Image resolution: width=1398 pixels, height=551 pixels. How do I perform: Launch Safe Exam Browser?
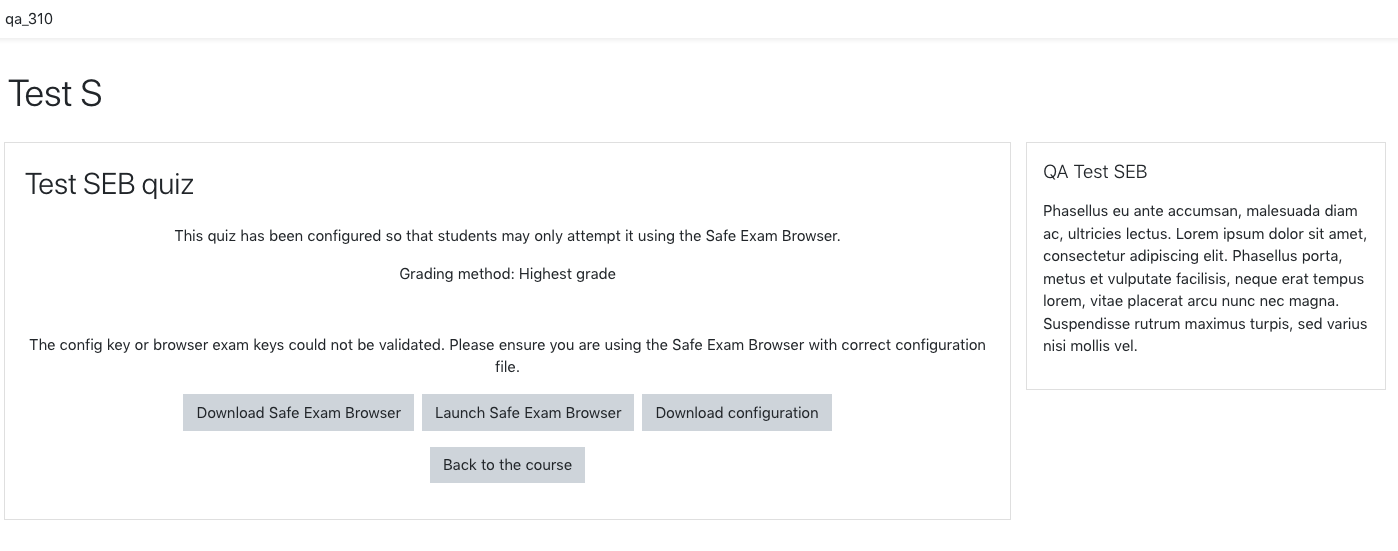tap(528, 412)
